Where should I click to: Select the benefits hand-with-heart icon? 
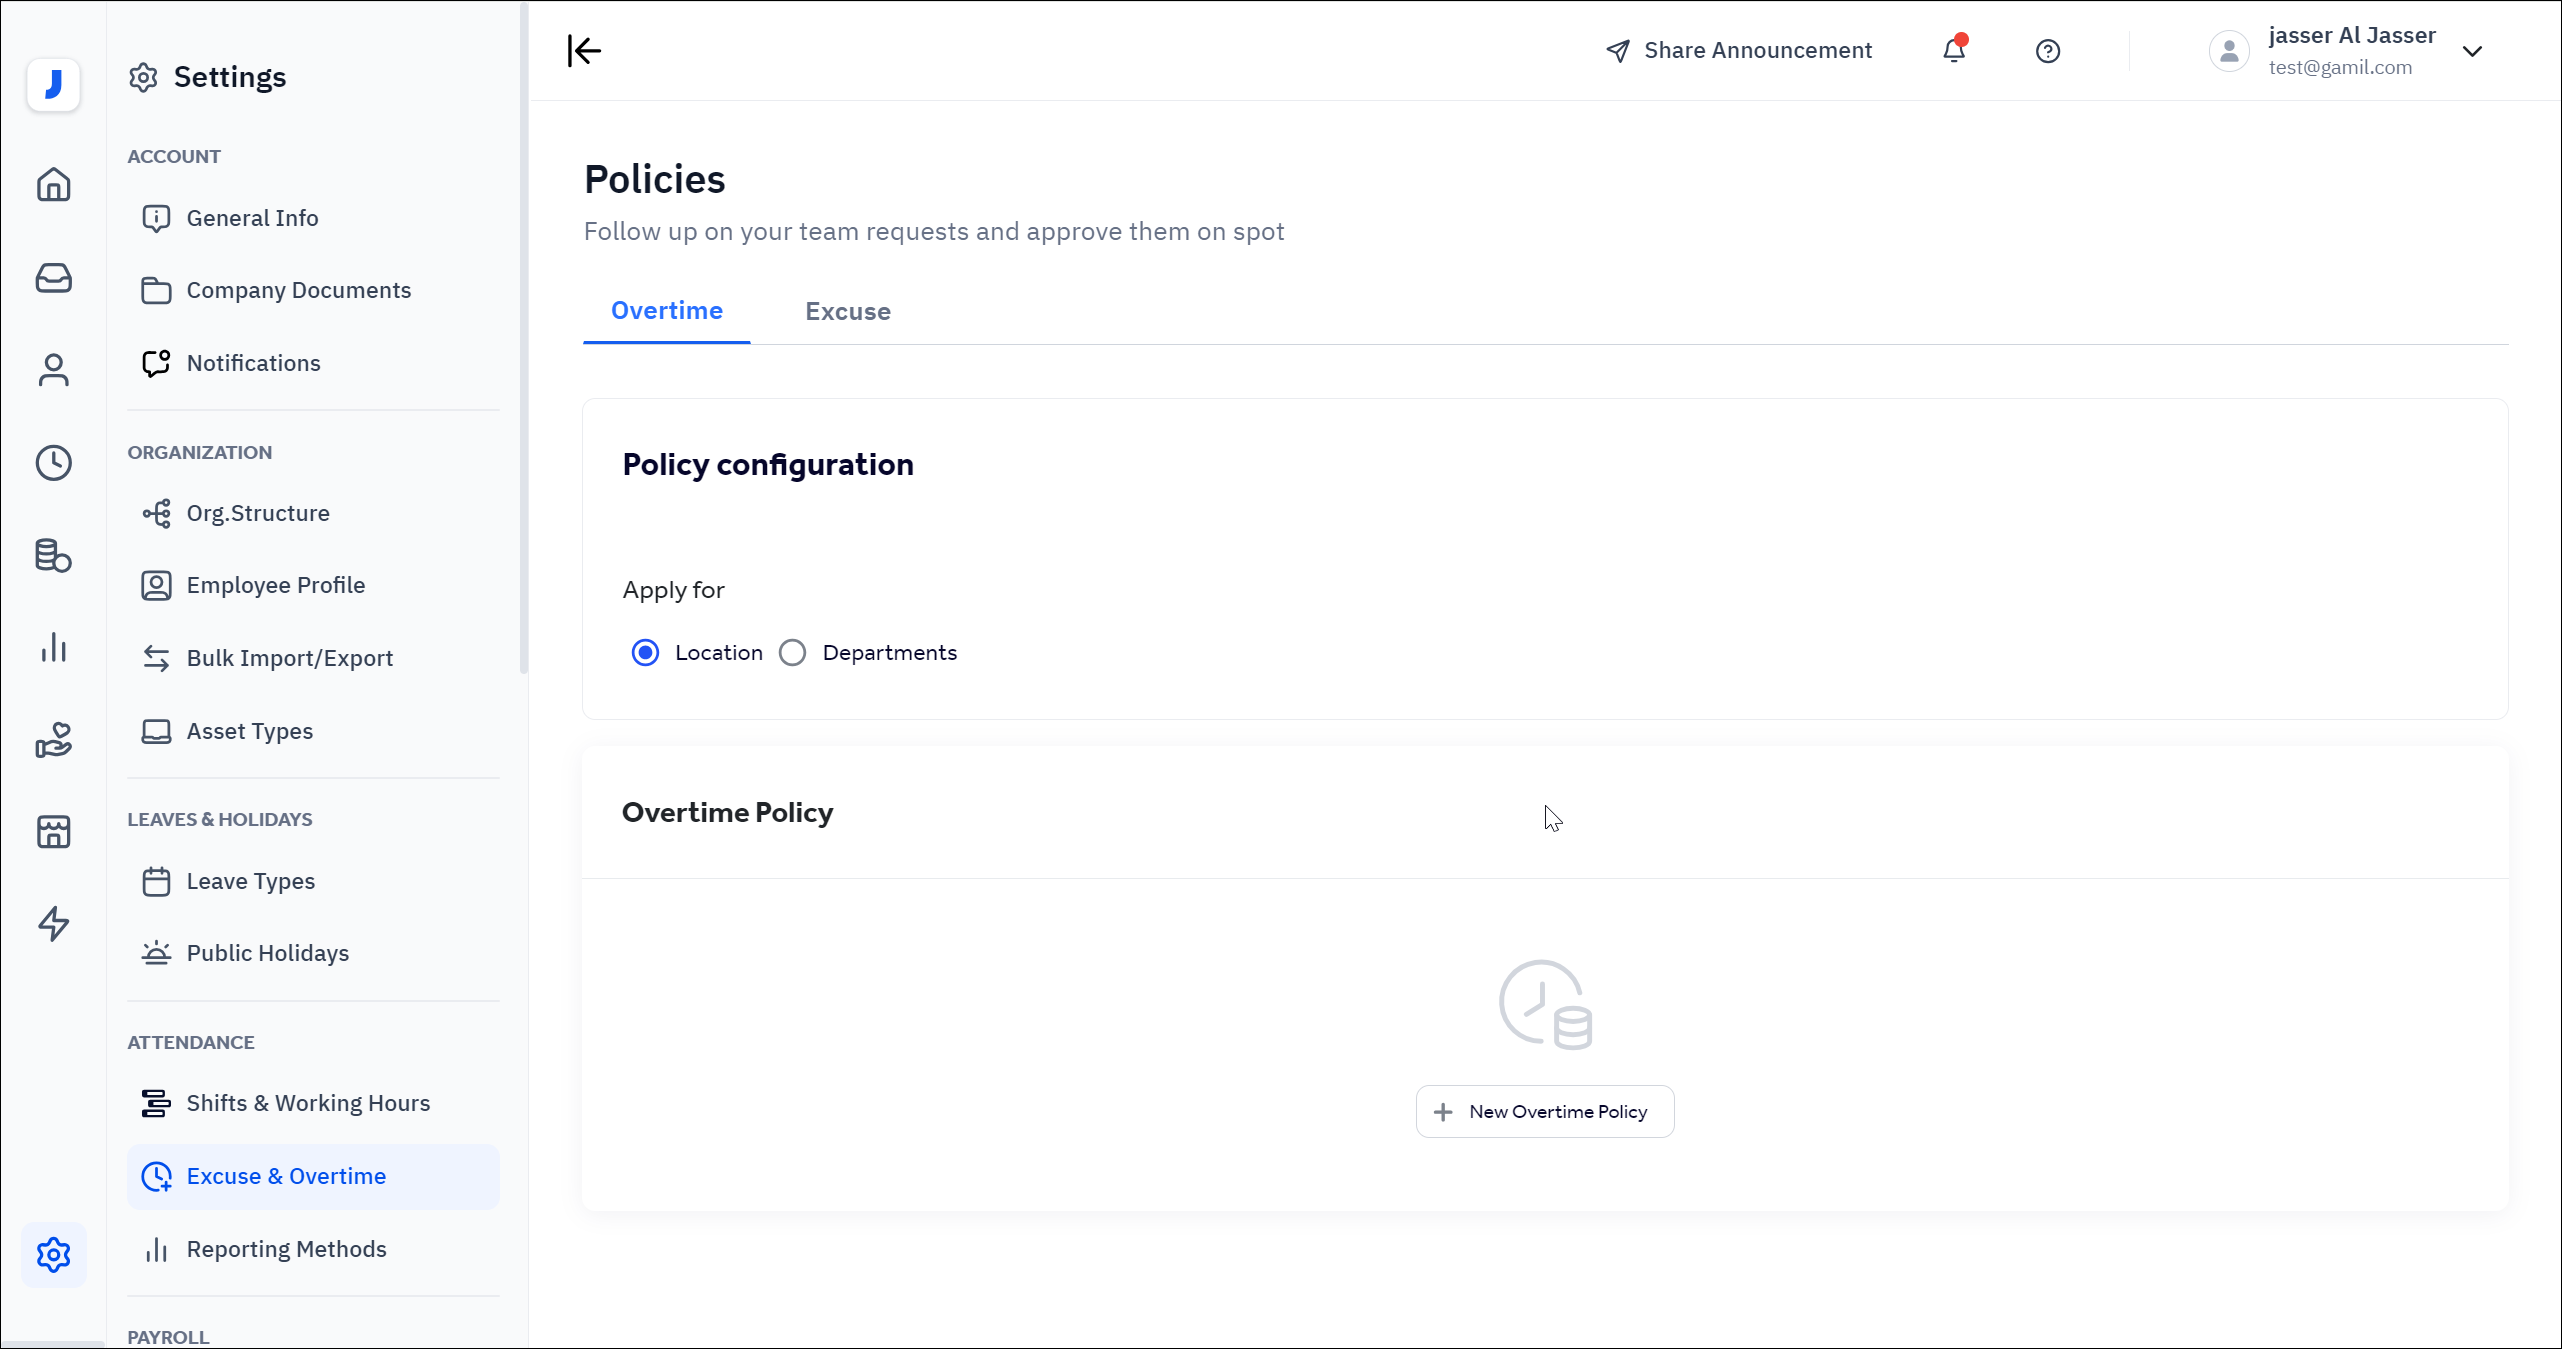point(53,740)
